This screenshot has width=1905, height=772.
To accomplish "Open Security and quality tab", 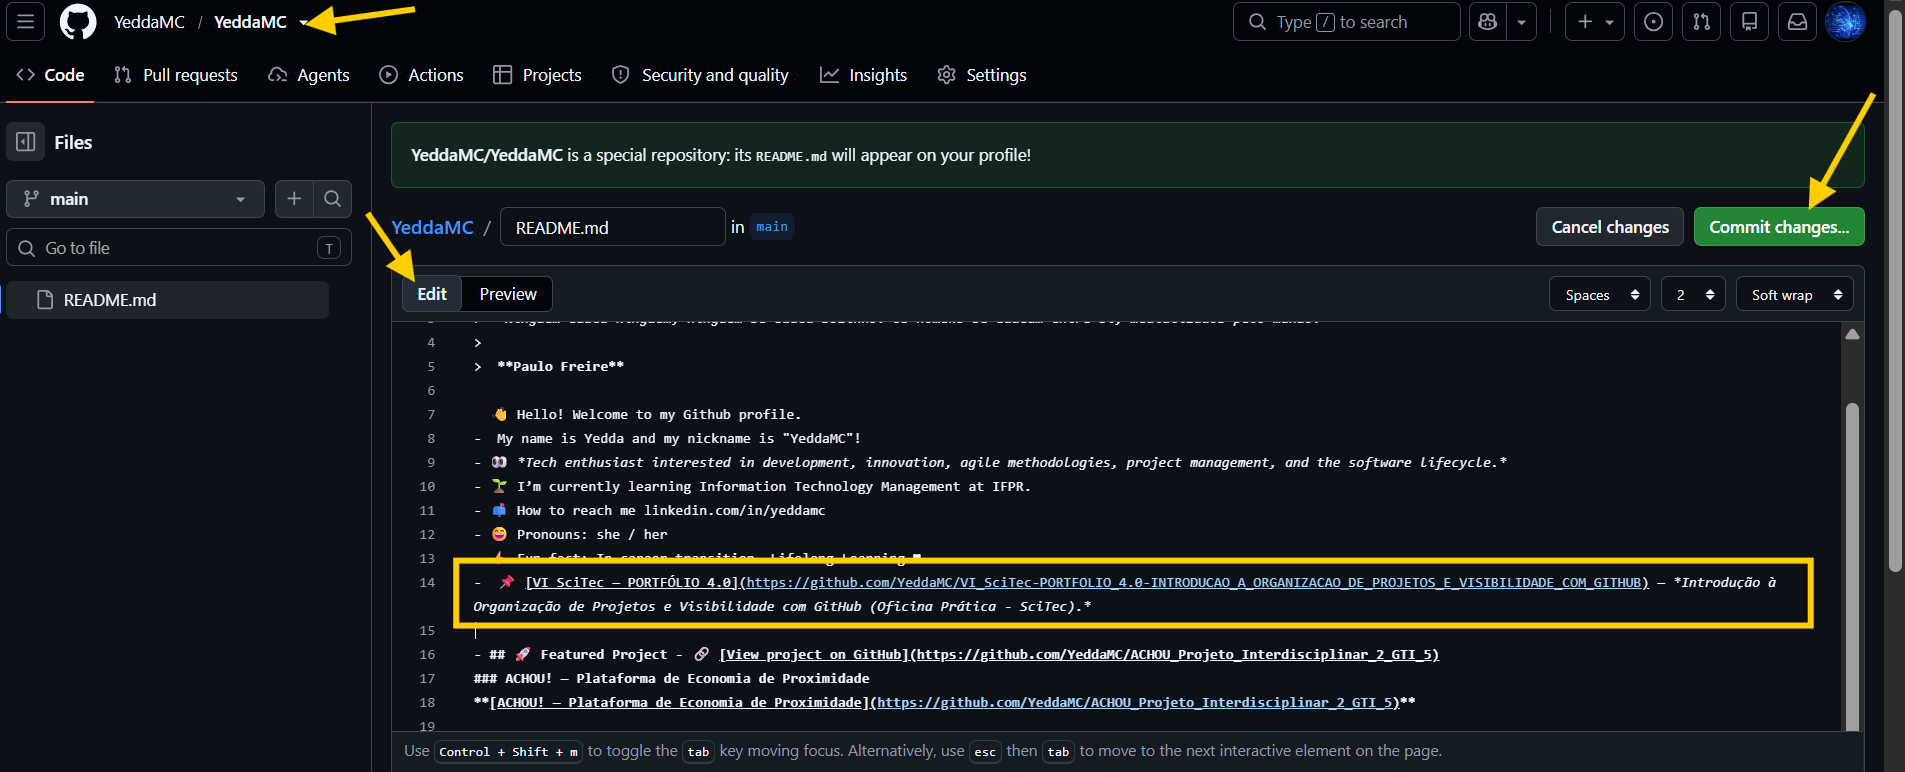I will point(700,75).
